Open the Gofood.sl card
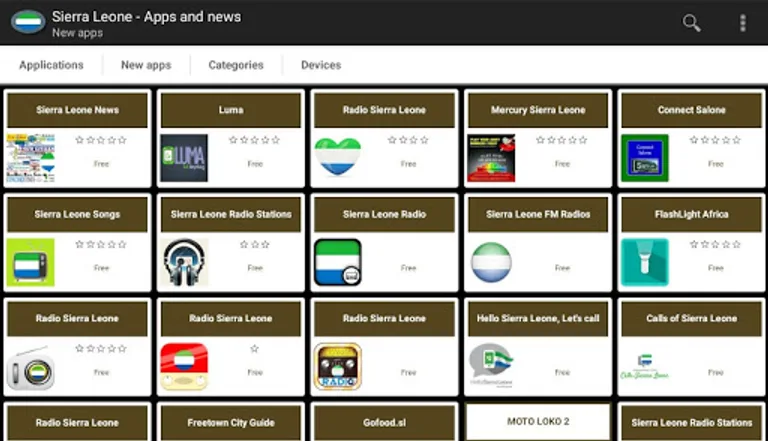Screen dimensions: 768x441 [x=384, y=422]
